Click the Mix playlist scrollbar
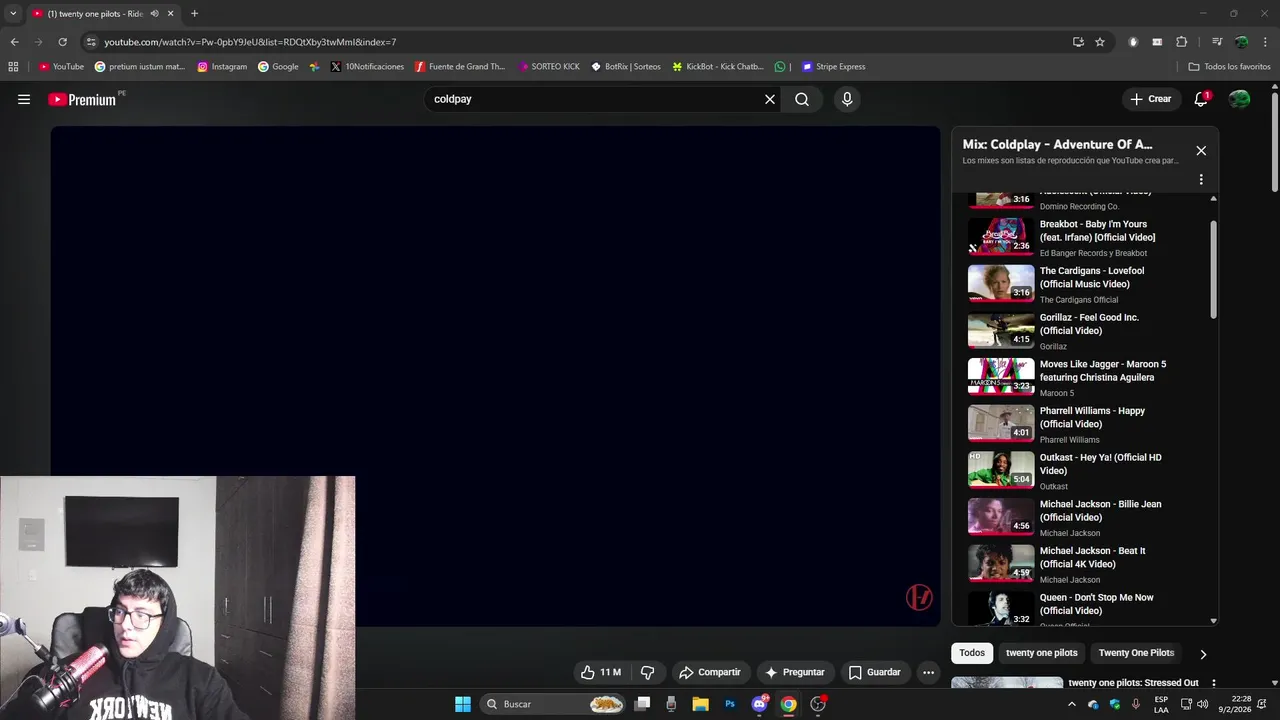This screenshot has width=1280, height=720. click(1214, 270)
